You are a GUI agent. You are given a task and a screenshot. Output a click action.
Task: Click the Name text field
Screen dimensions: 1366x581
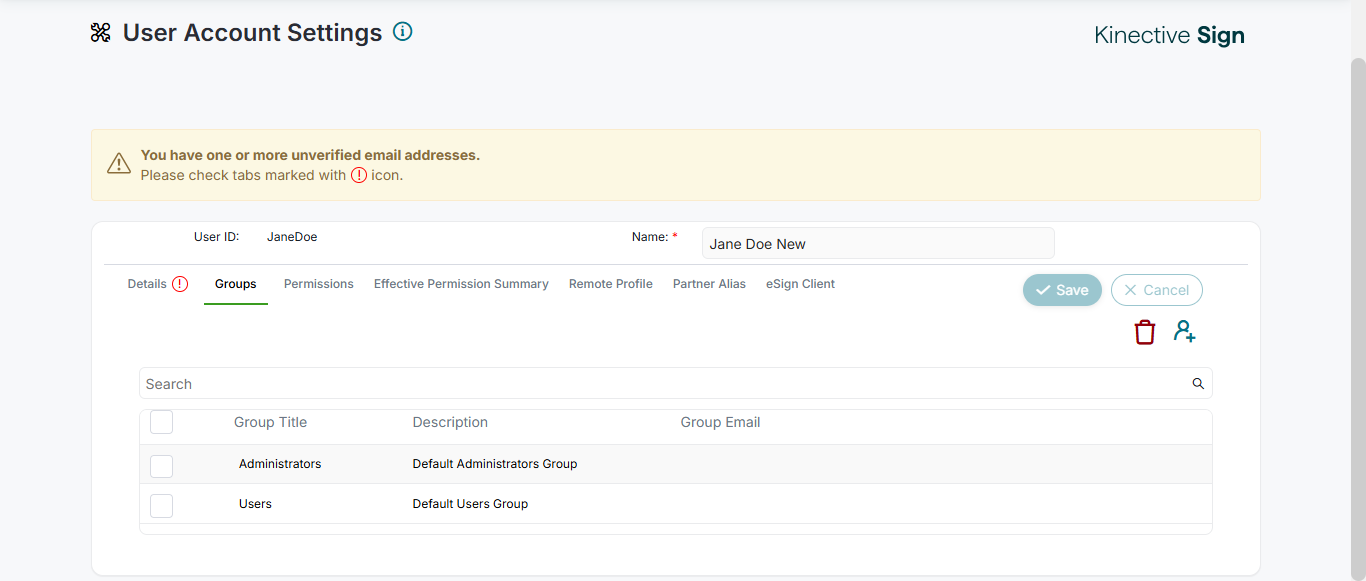(x=877, y=244)
